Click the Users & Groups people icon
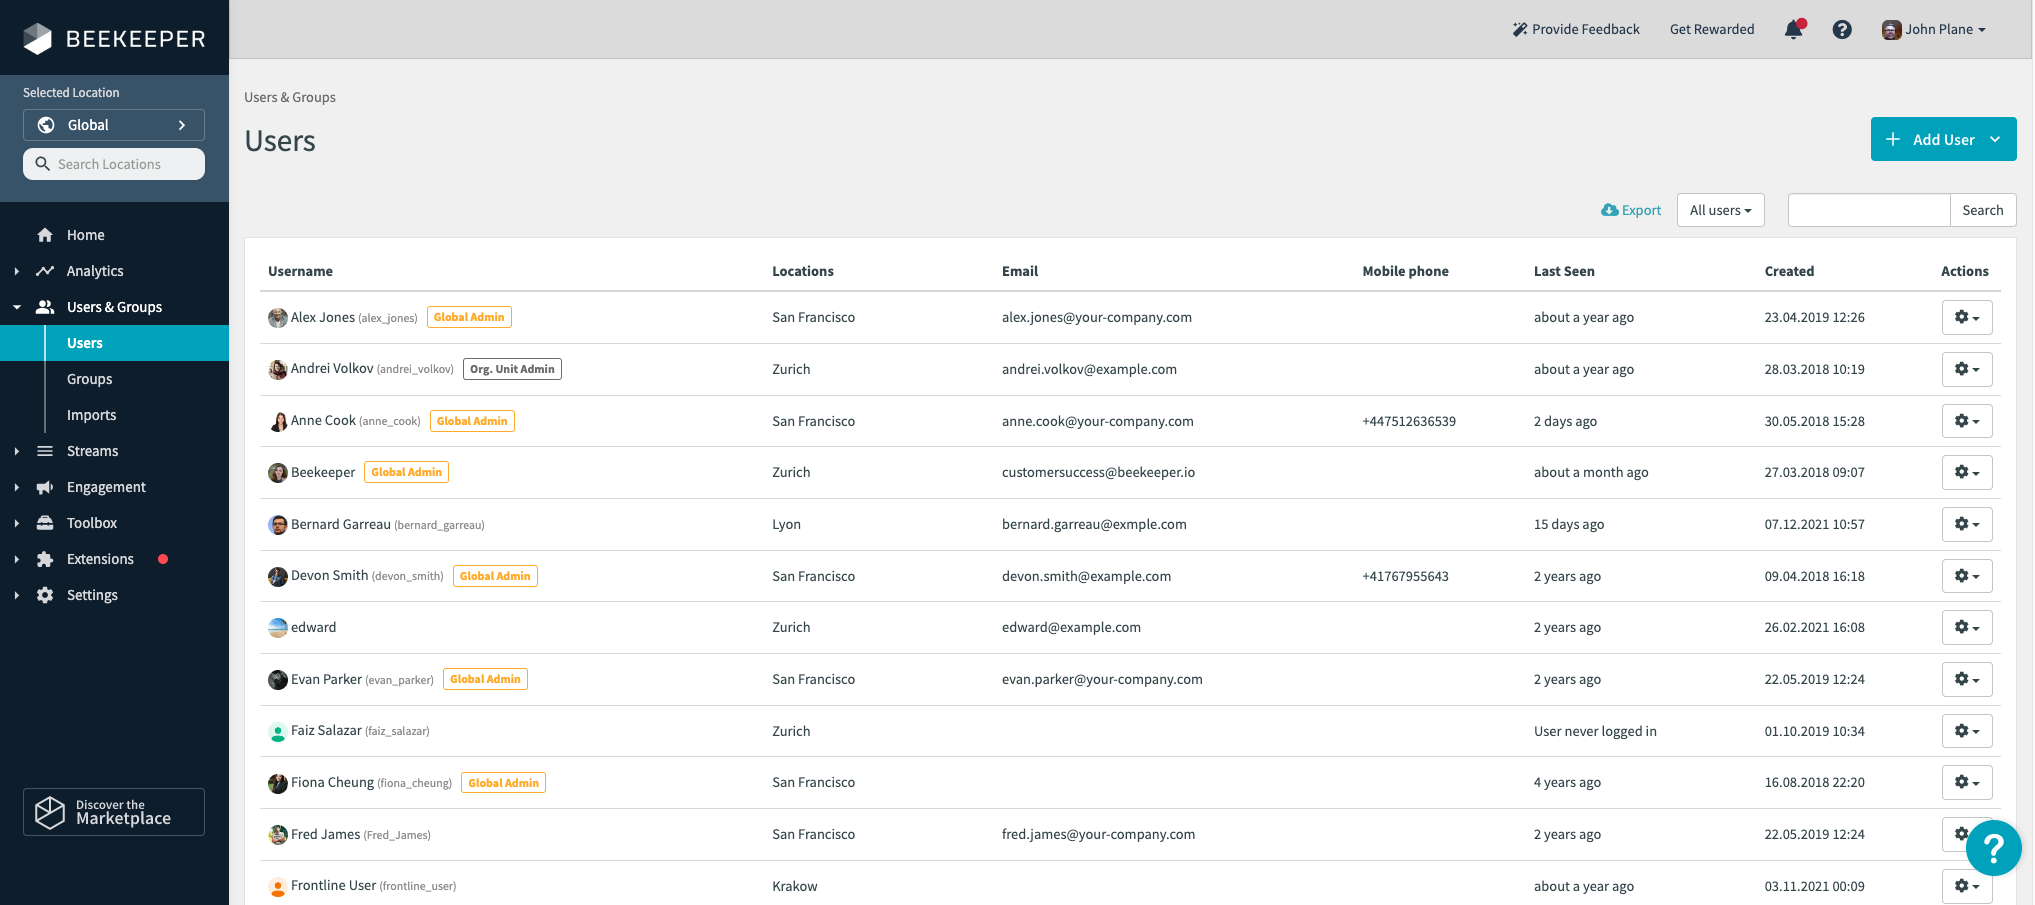The image size is (2035, 905). coord(45,307)
